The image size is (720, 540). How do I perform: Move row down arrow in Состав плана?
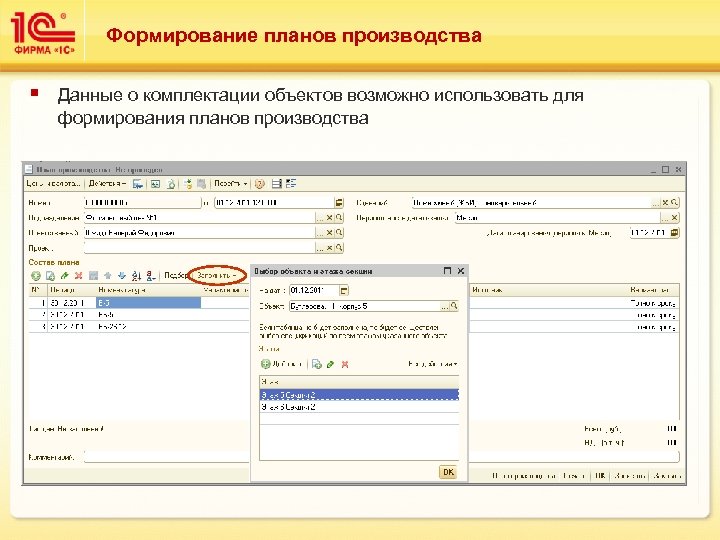(122, 276)
